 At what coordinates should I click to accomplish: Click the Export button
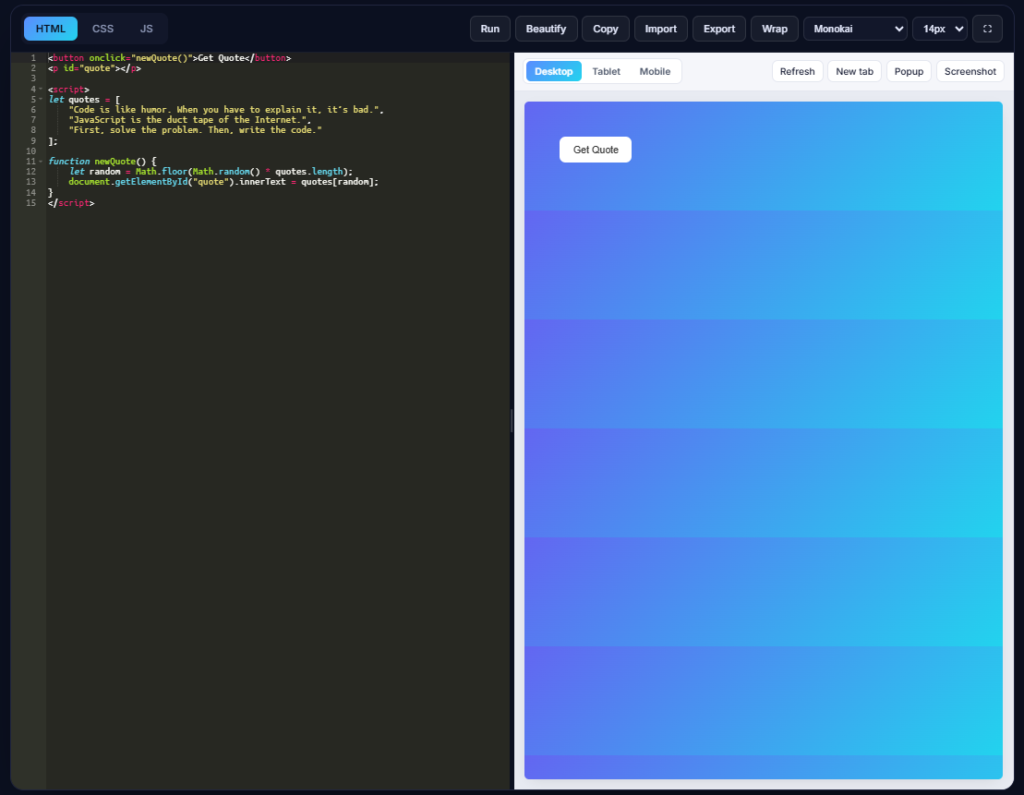coord(719,29)
